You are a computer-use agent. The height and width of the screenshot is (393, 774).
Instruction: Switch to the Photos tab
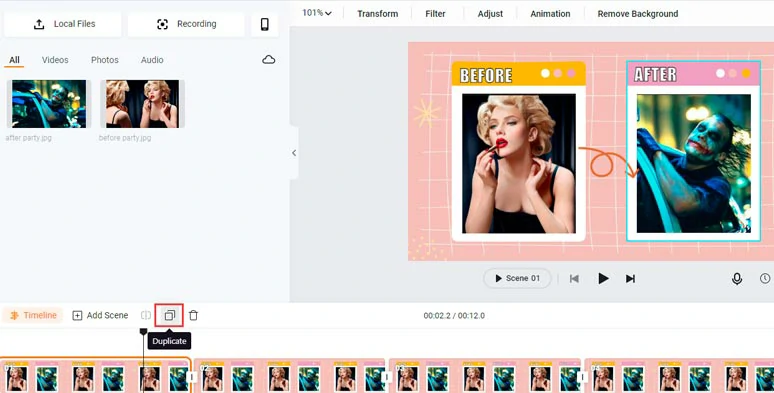105,60
